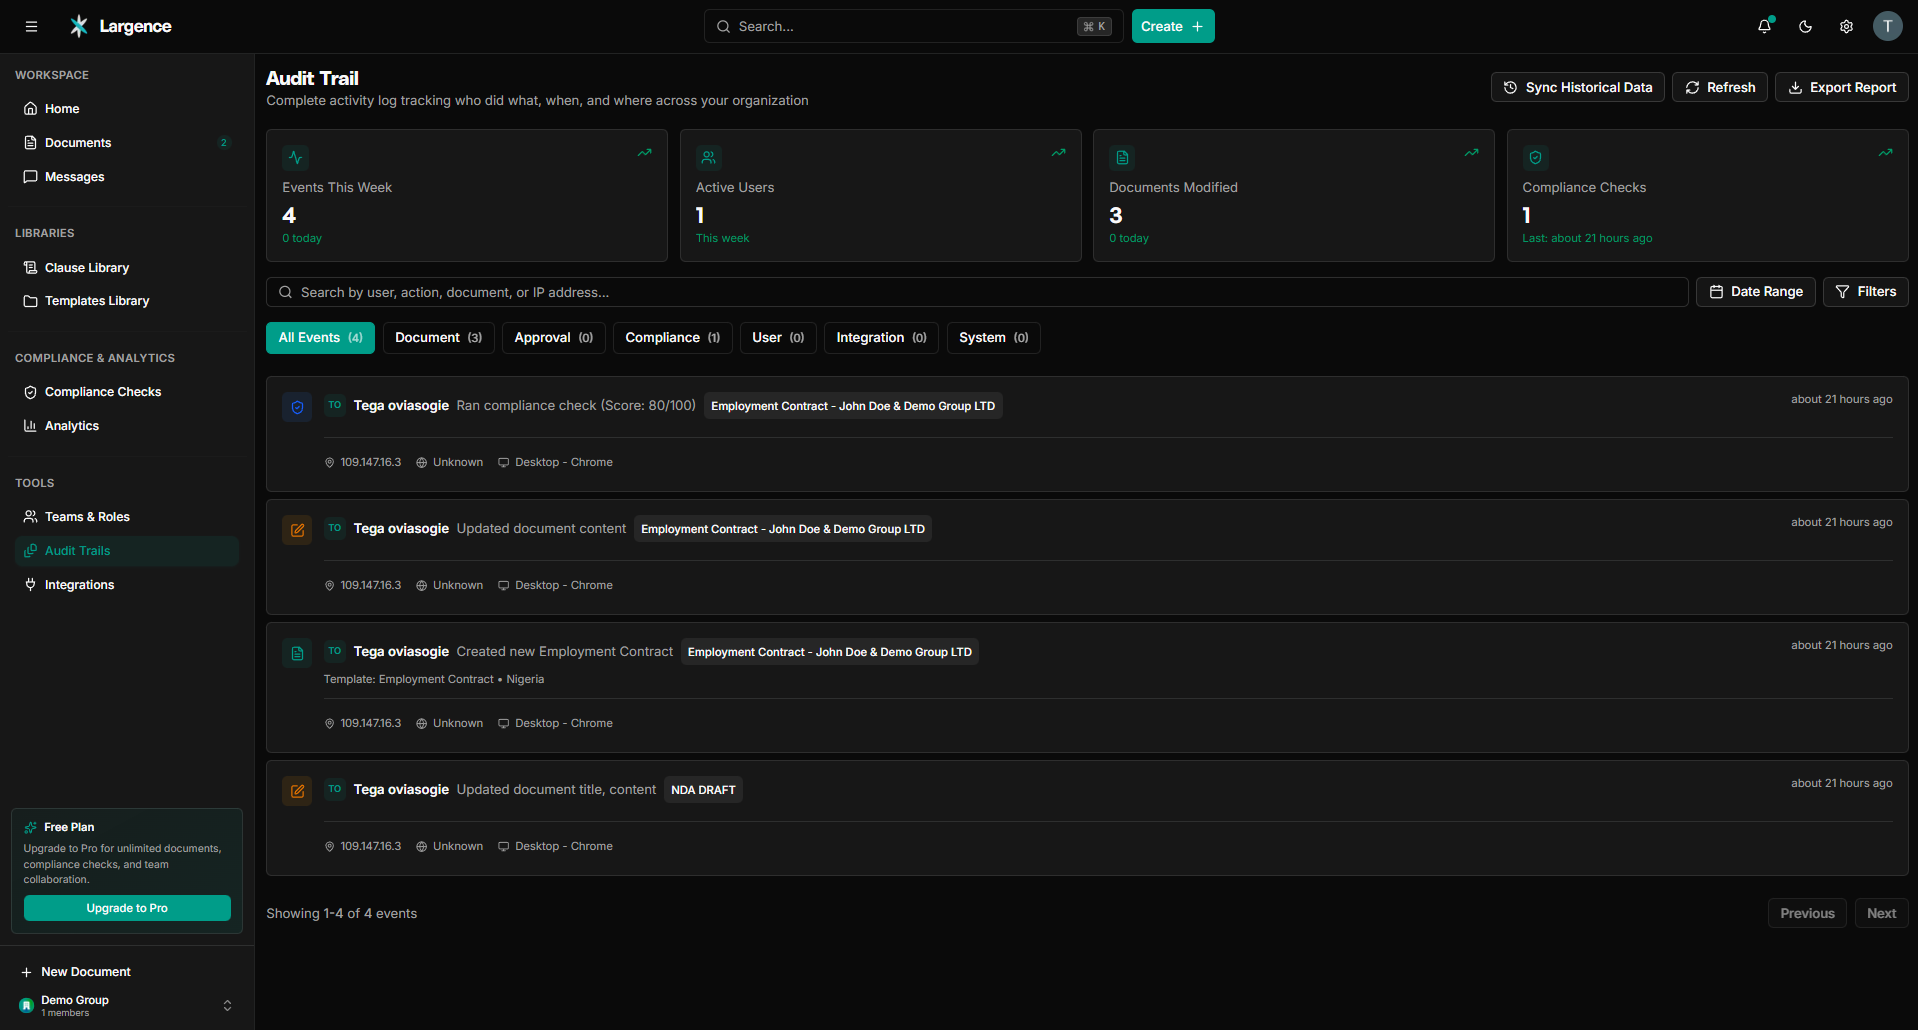Open Messages in sidebar
The image size is (1918, 1030).
pyautogui.click(x=127, y=177)
